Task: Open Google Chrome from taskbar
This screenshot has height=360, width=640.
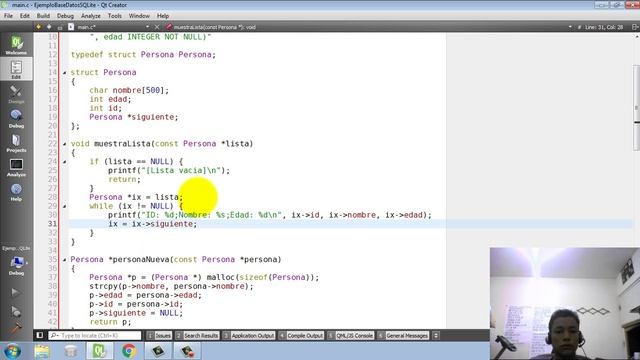Action: pos(129,351)
